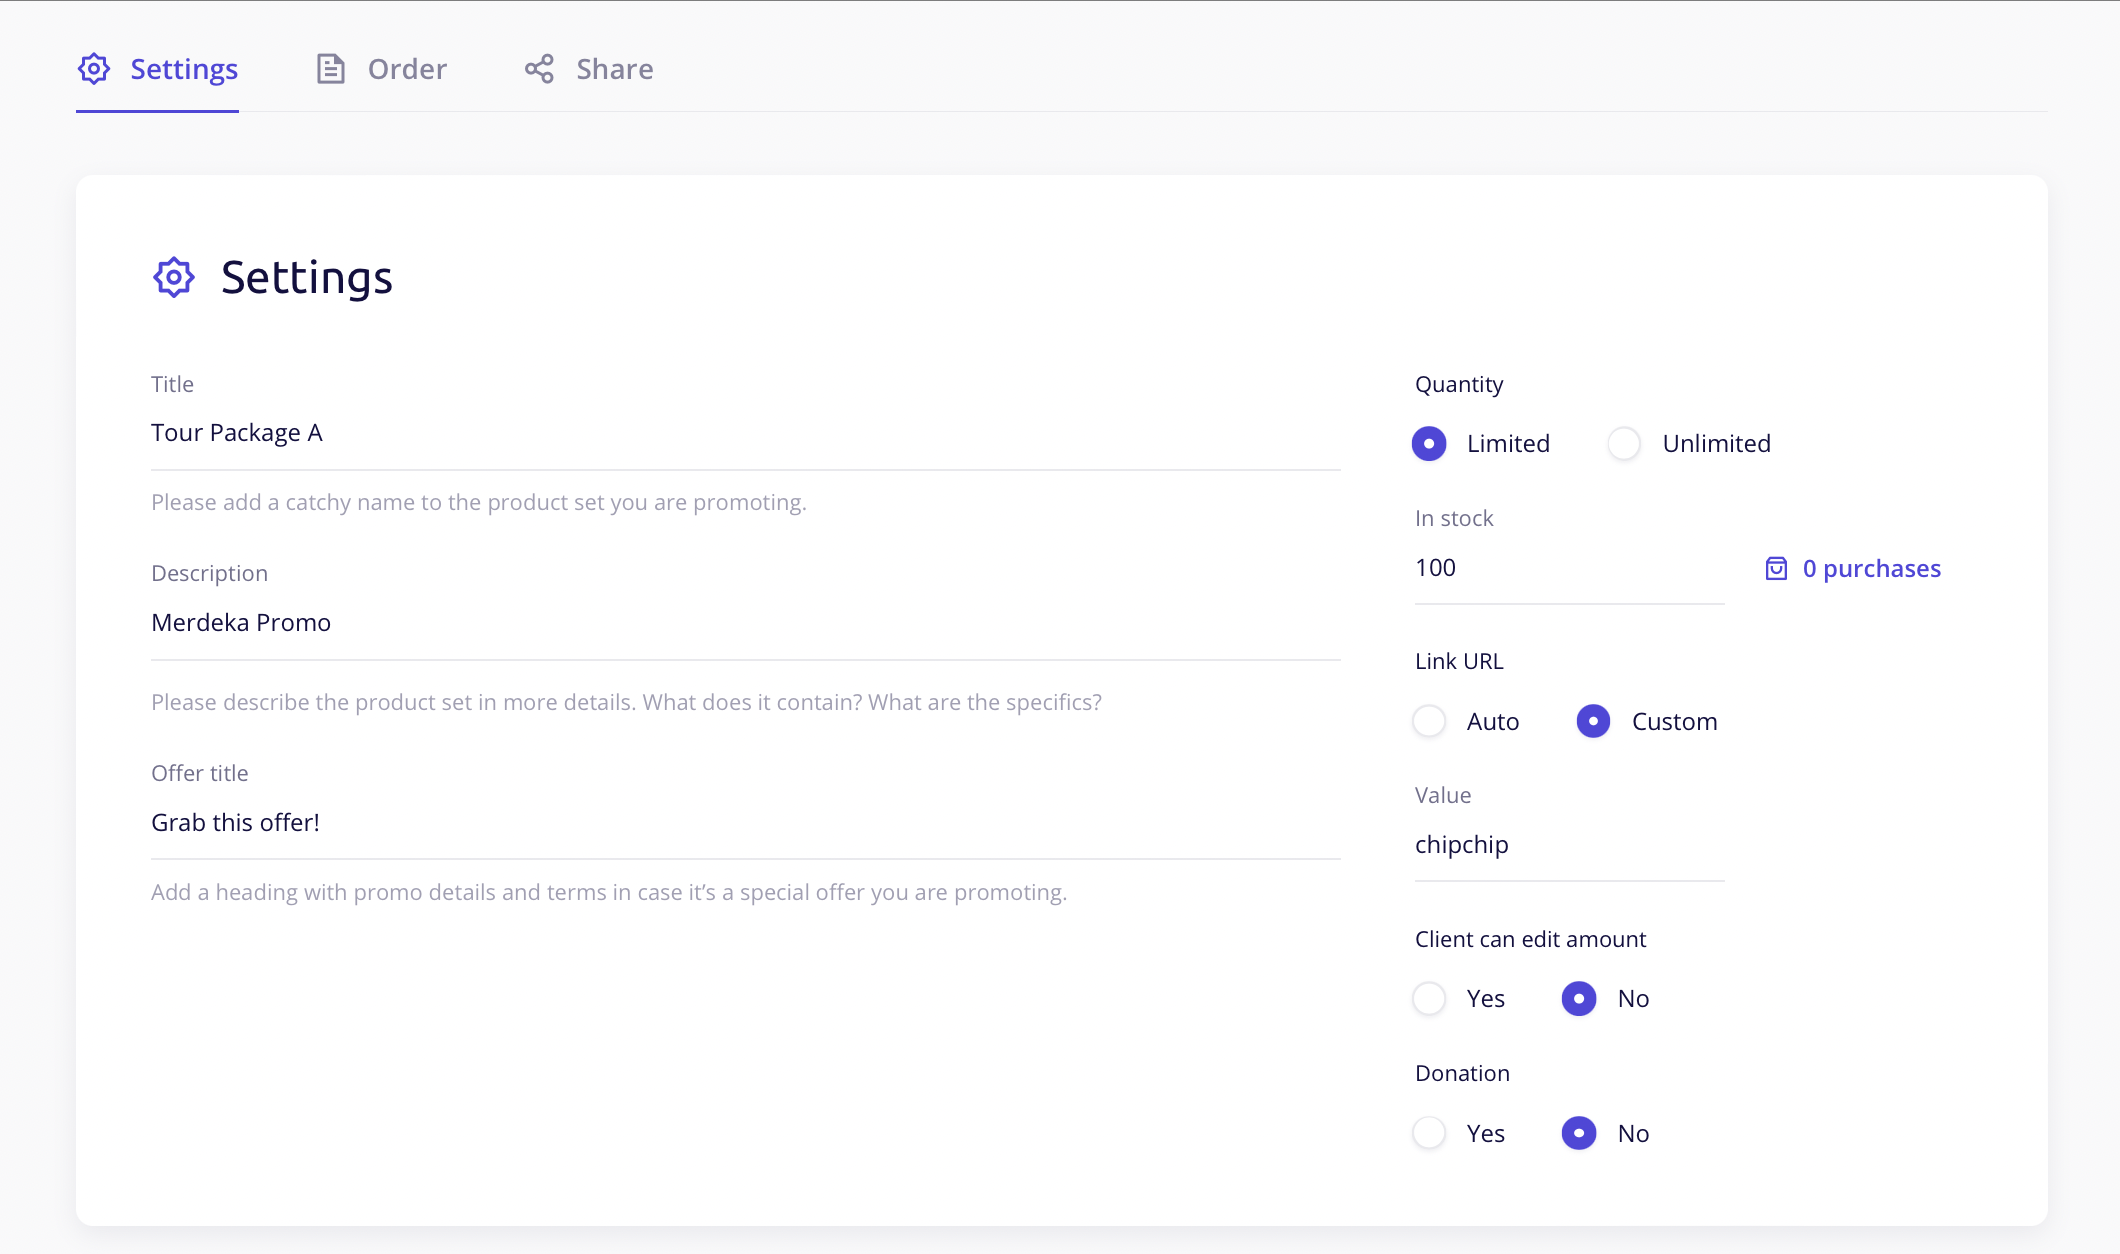Edit the Description field Merdeka Promo

pos(746,623)
